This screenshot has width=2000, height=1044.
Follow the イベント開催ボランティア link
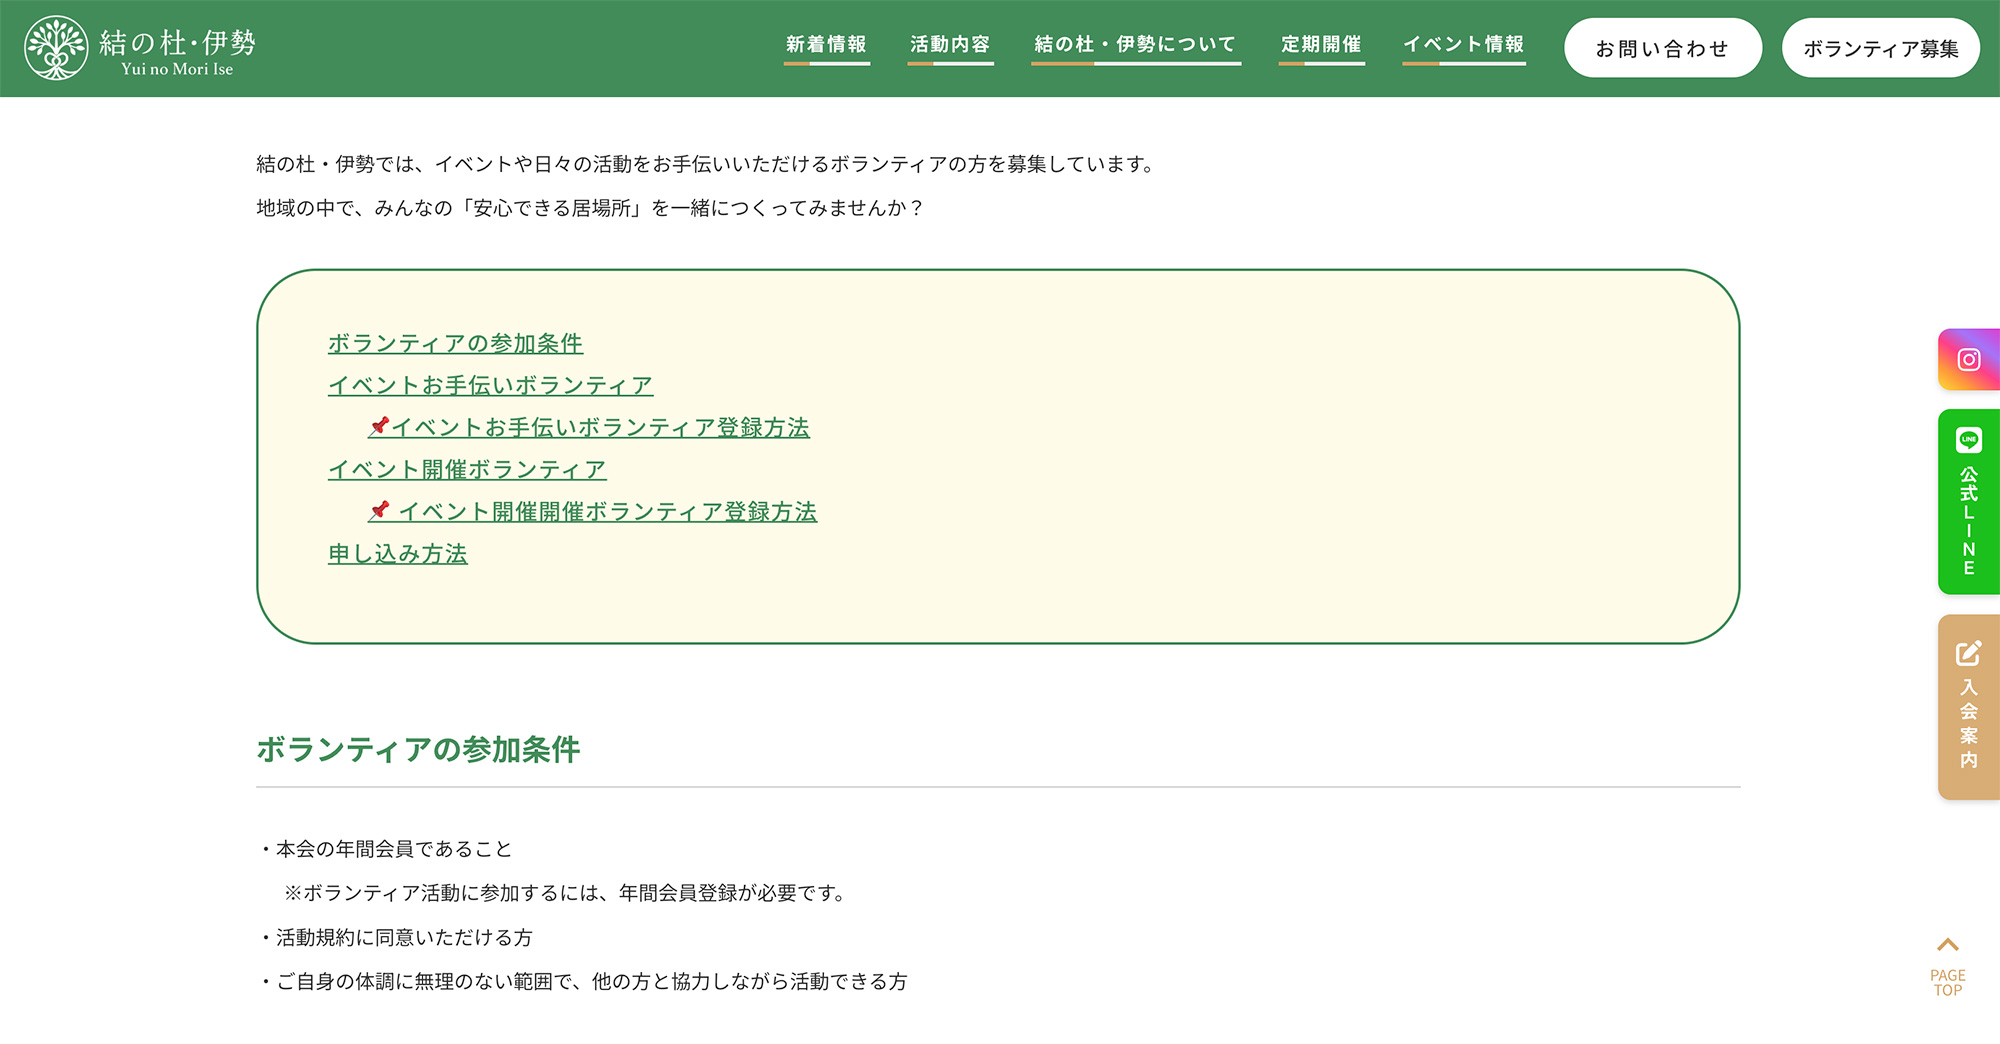pos(467,470)
